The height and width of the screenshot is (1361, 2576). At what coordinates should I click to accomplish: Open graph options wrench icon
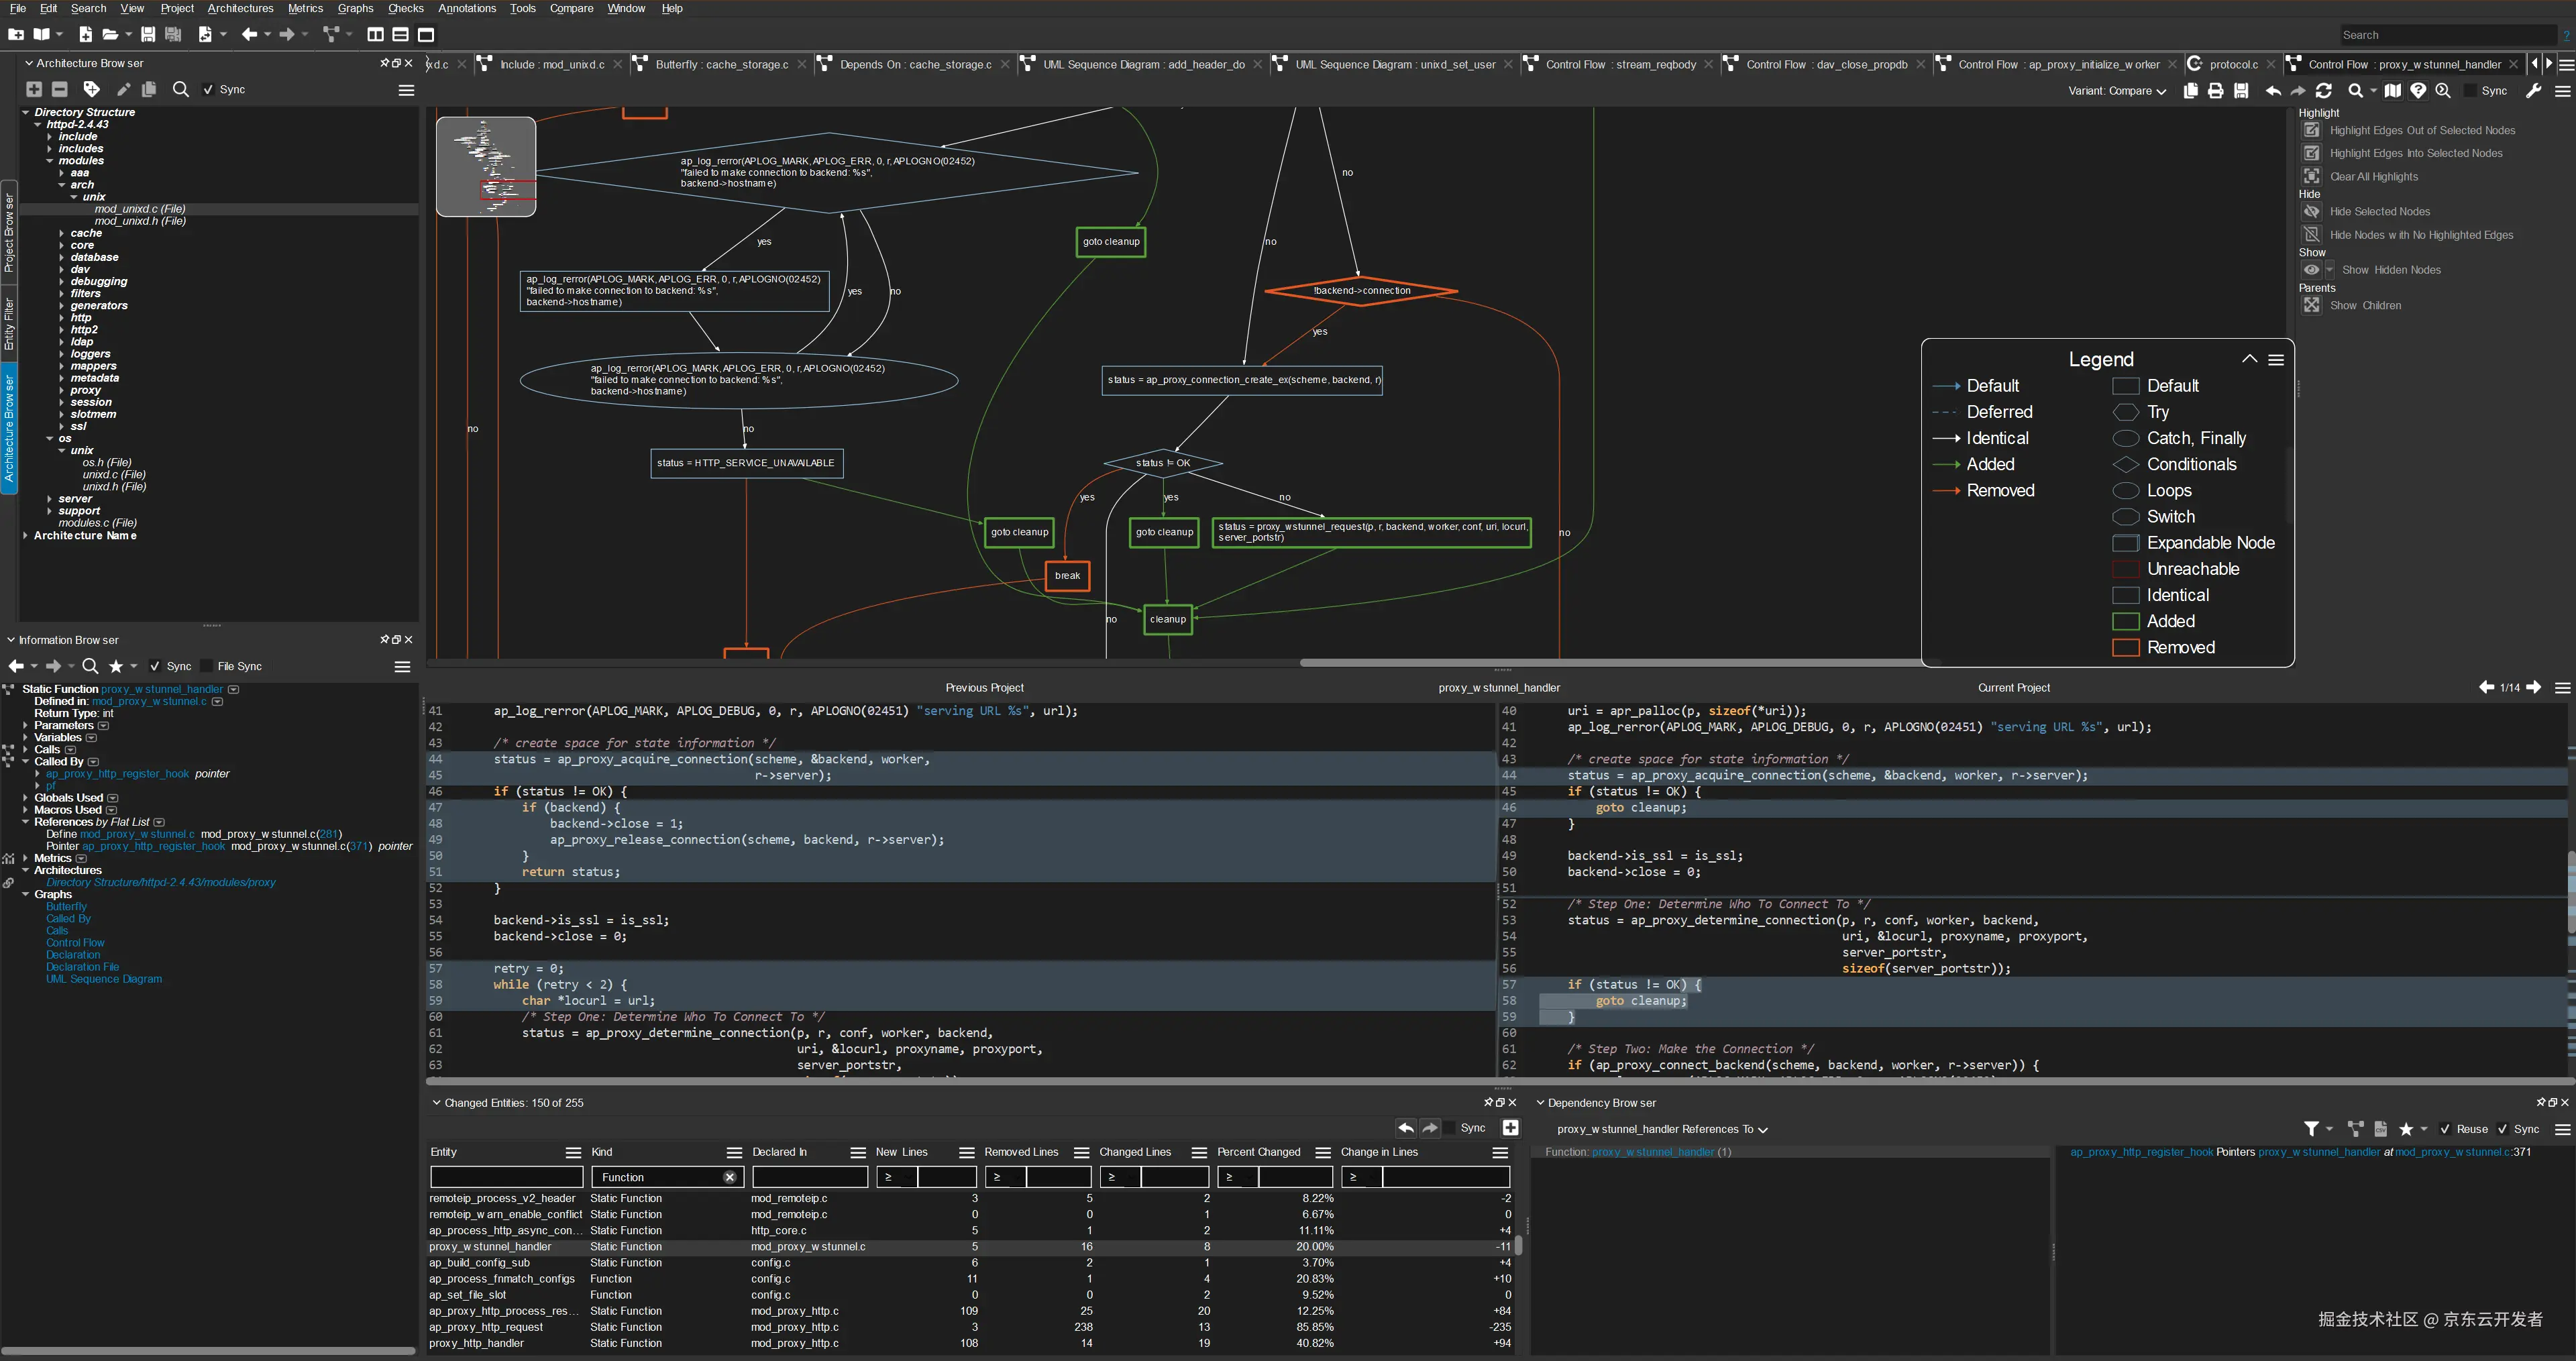coord(2533,91)
